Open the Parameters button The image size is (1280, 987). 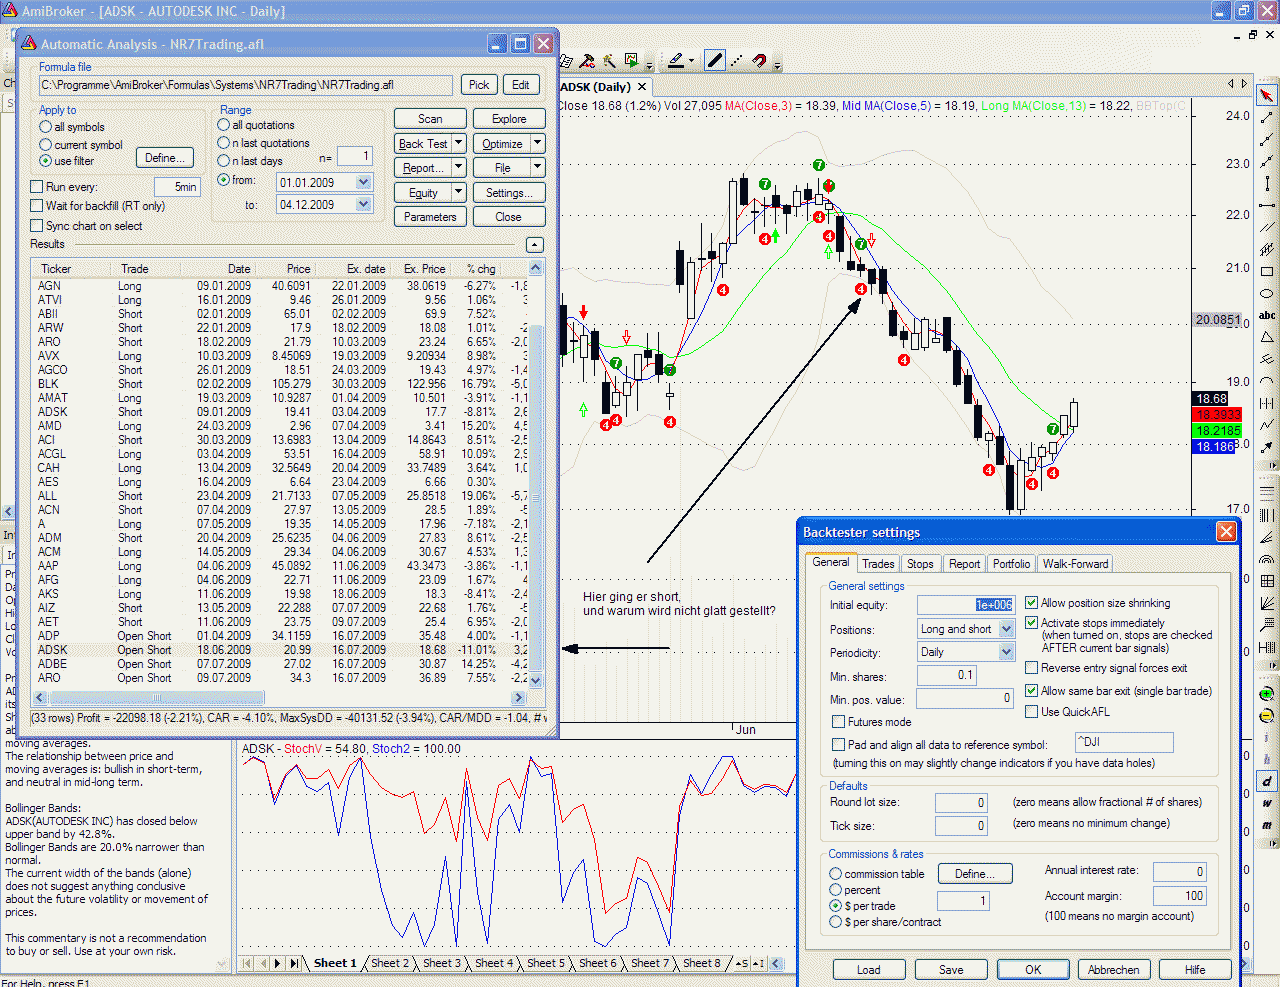(x=430, y=217)
